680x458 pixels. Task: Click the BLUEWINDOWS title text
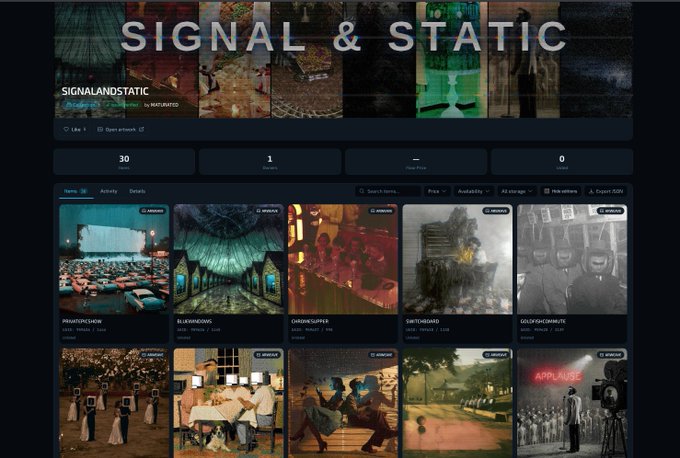(x=194, y=321)
